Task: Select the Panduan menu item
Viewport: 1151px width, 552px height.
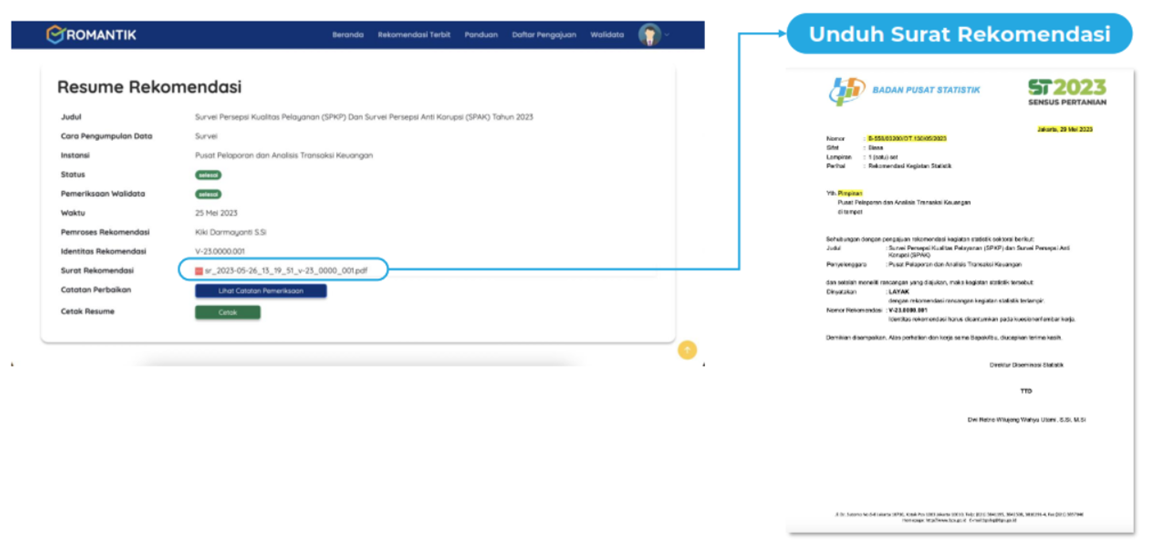Action: coord(481,35)
